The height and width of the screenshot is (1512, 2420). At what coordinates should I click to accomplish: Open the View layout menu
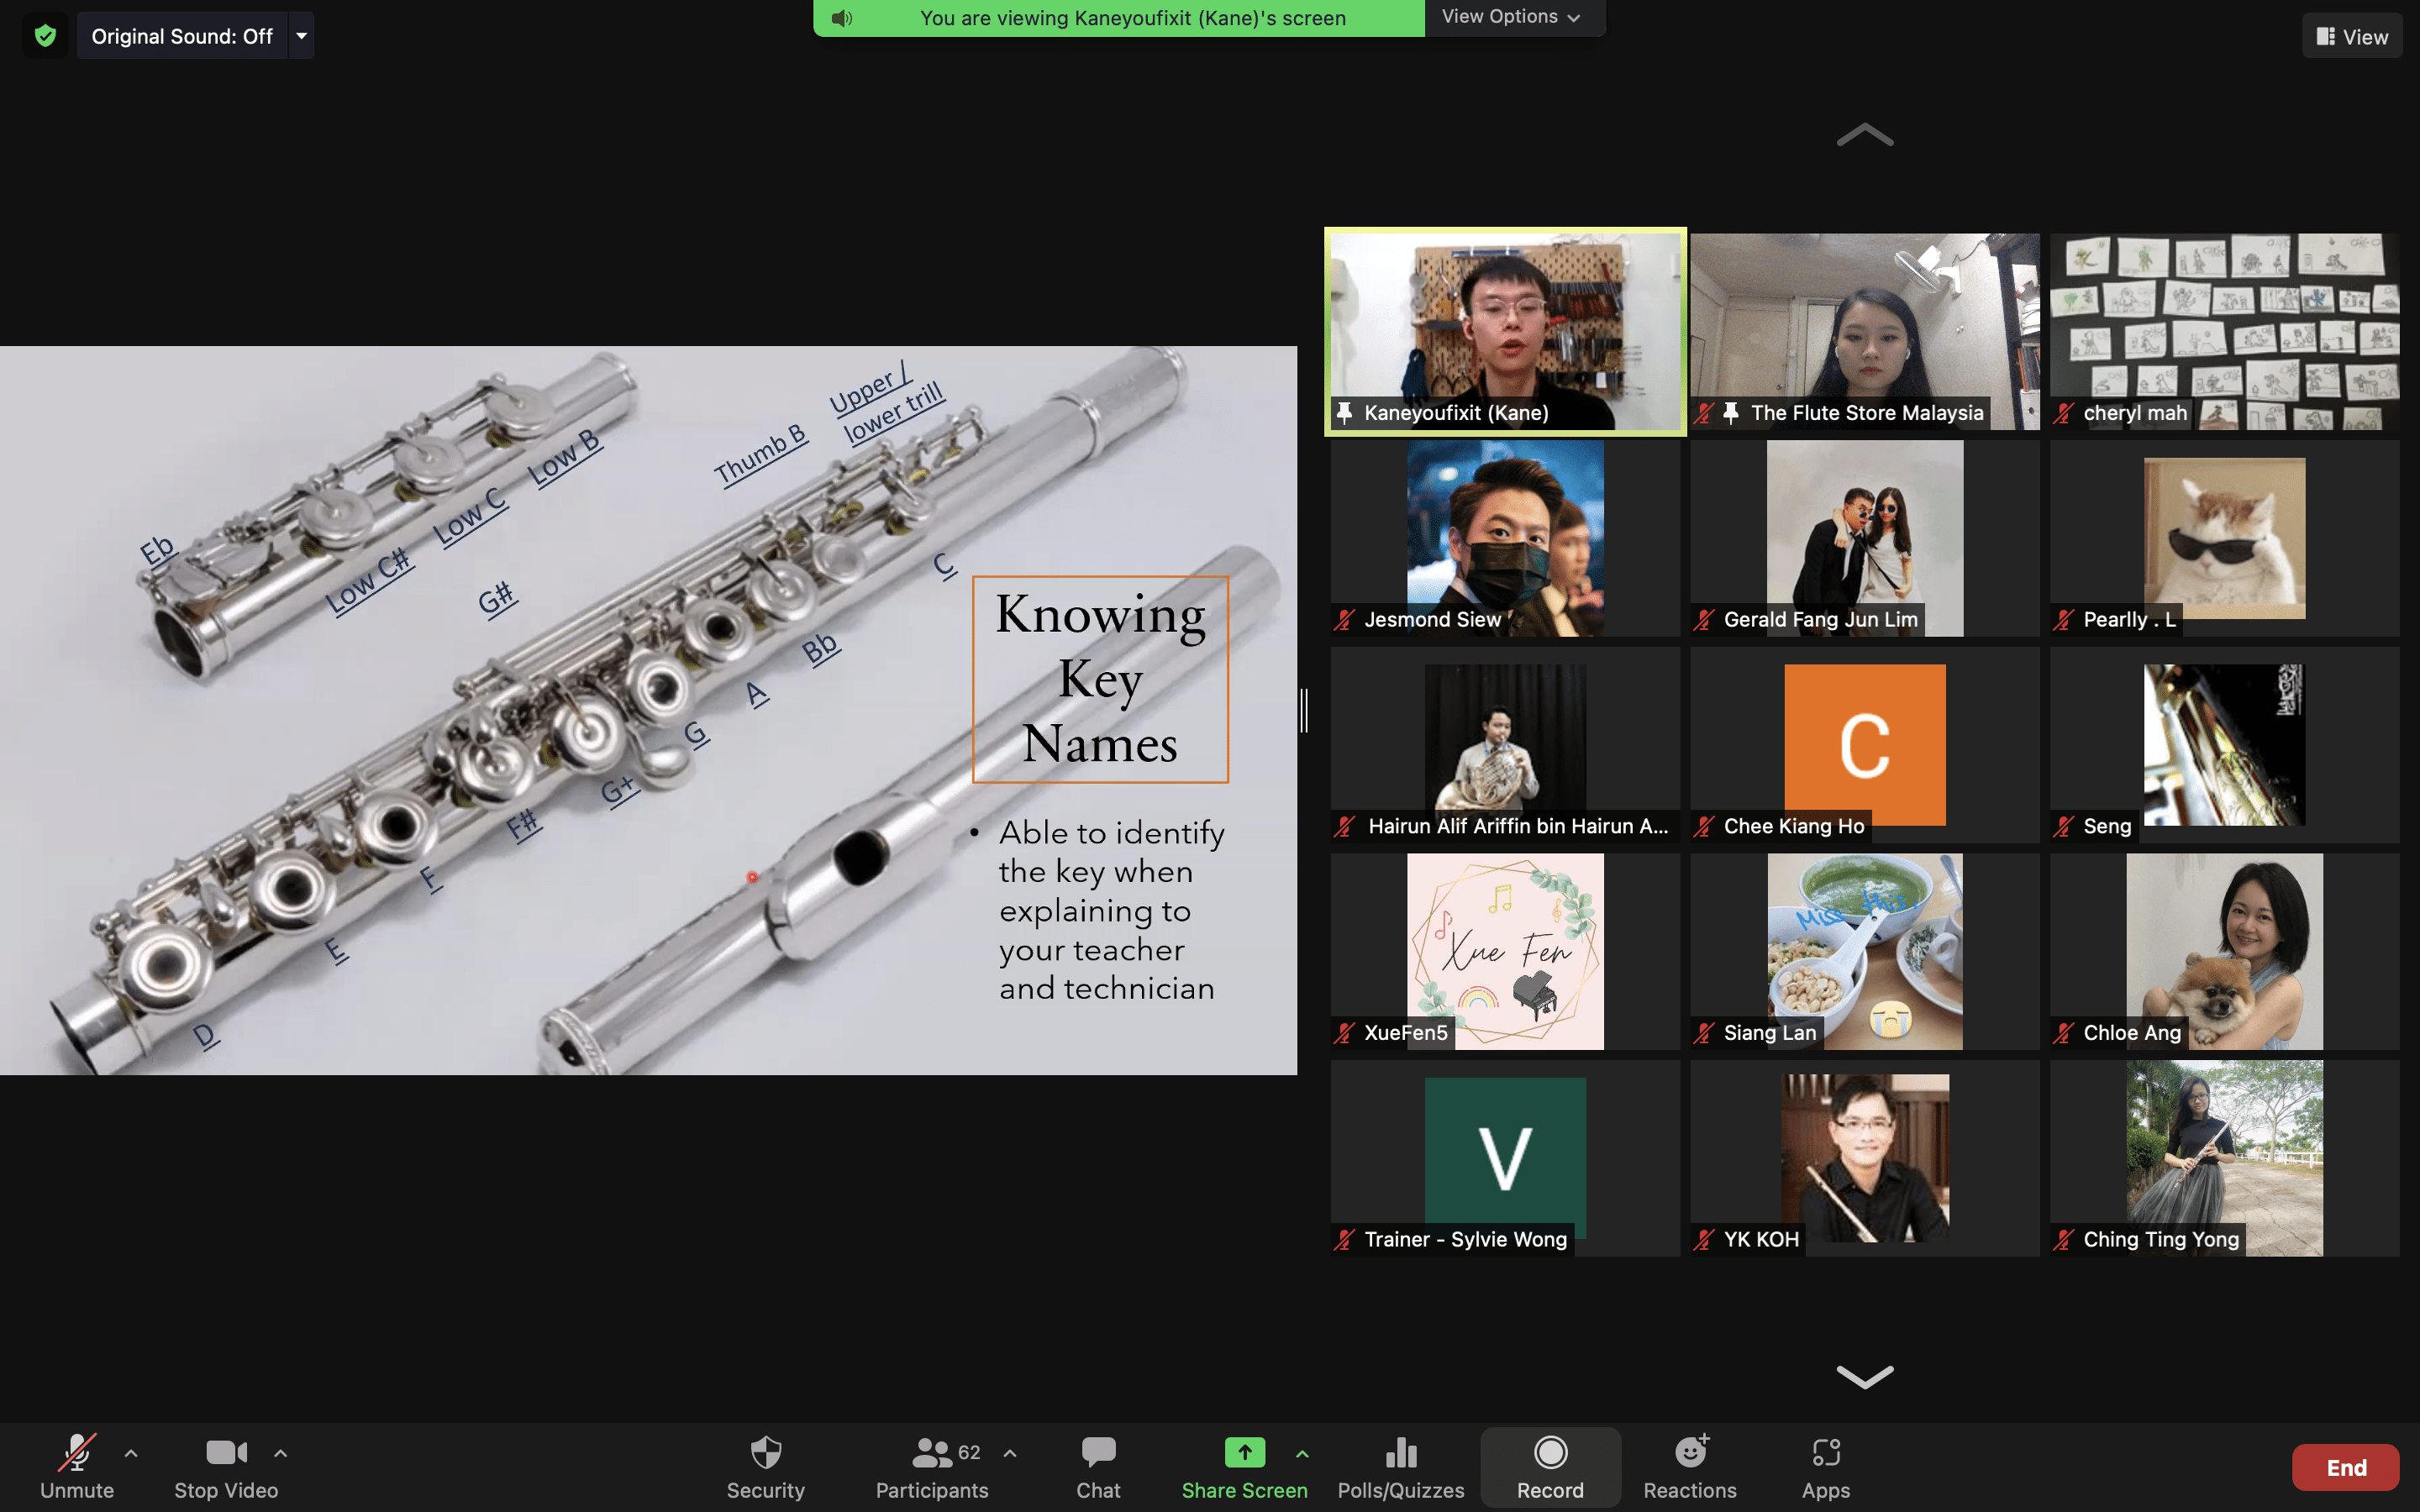(2352, 36)
